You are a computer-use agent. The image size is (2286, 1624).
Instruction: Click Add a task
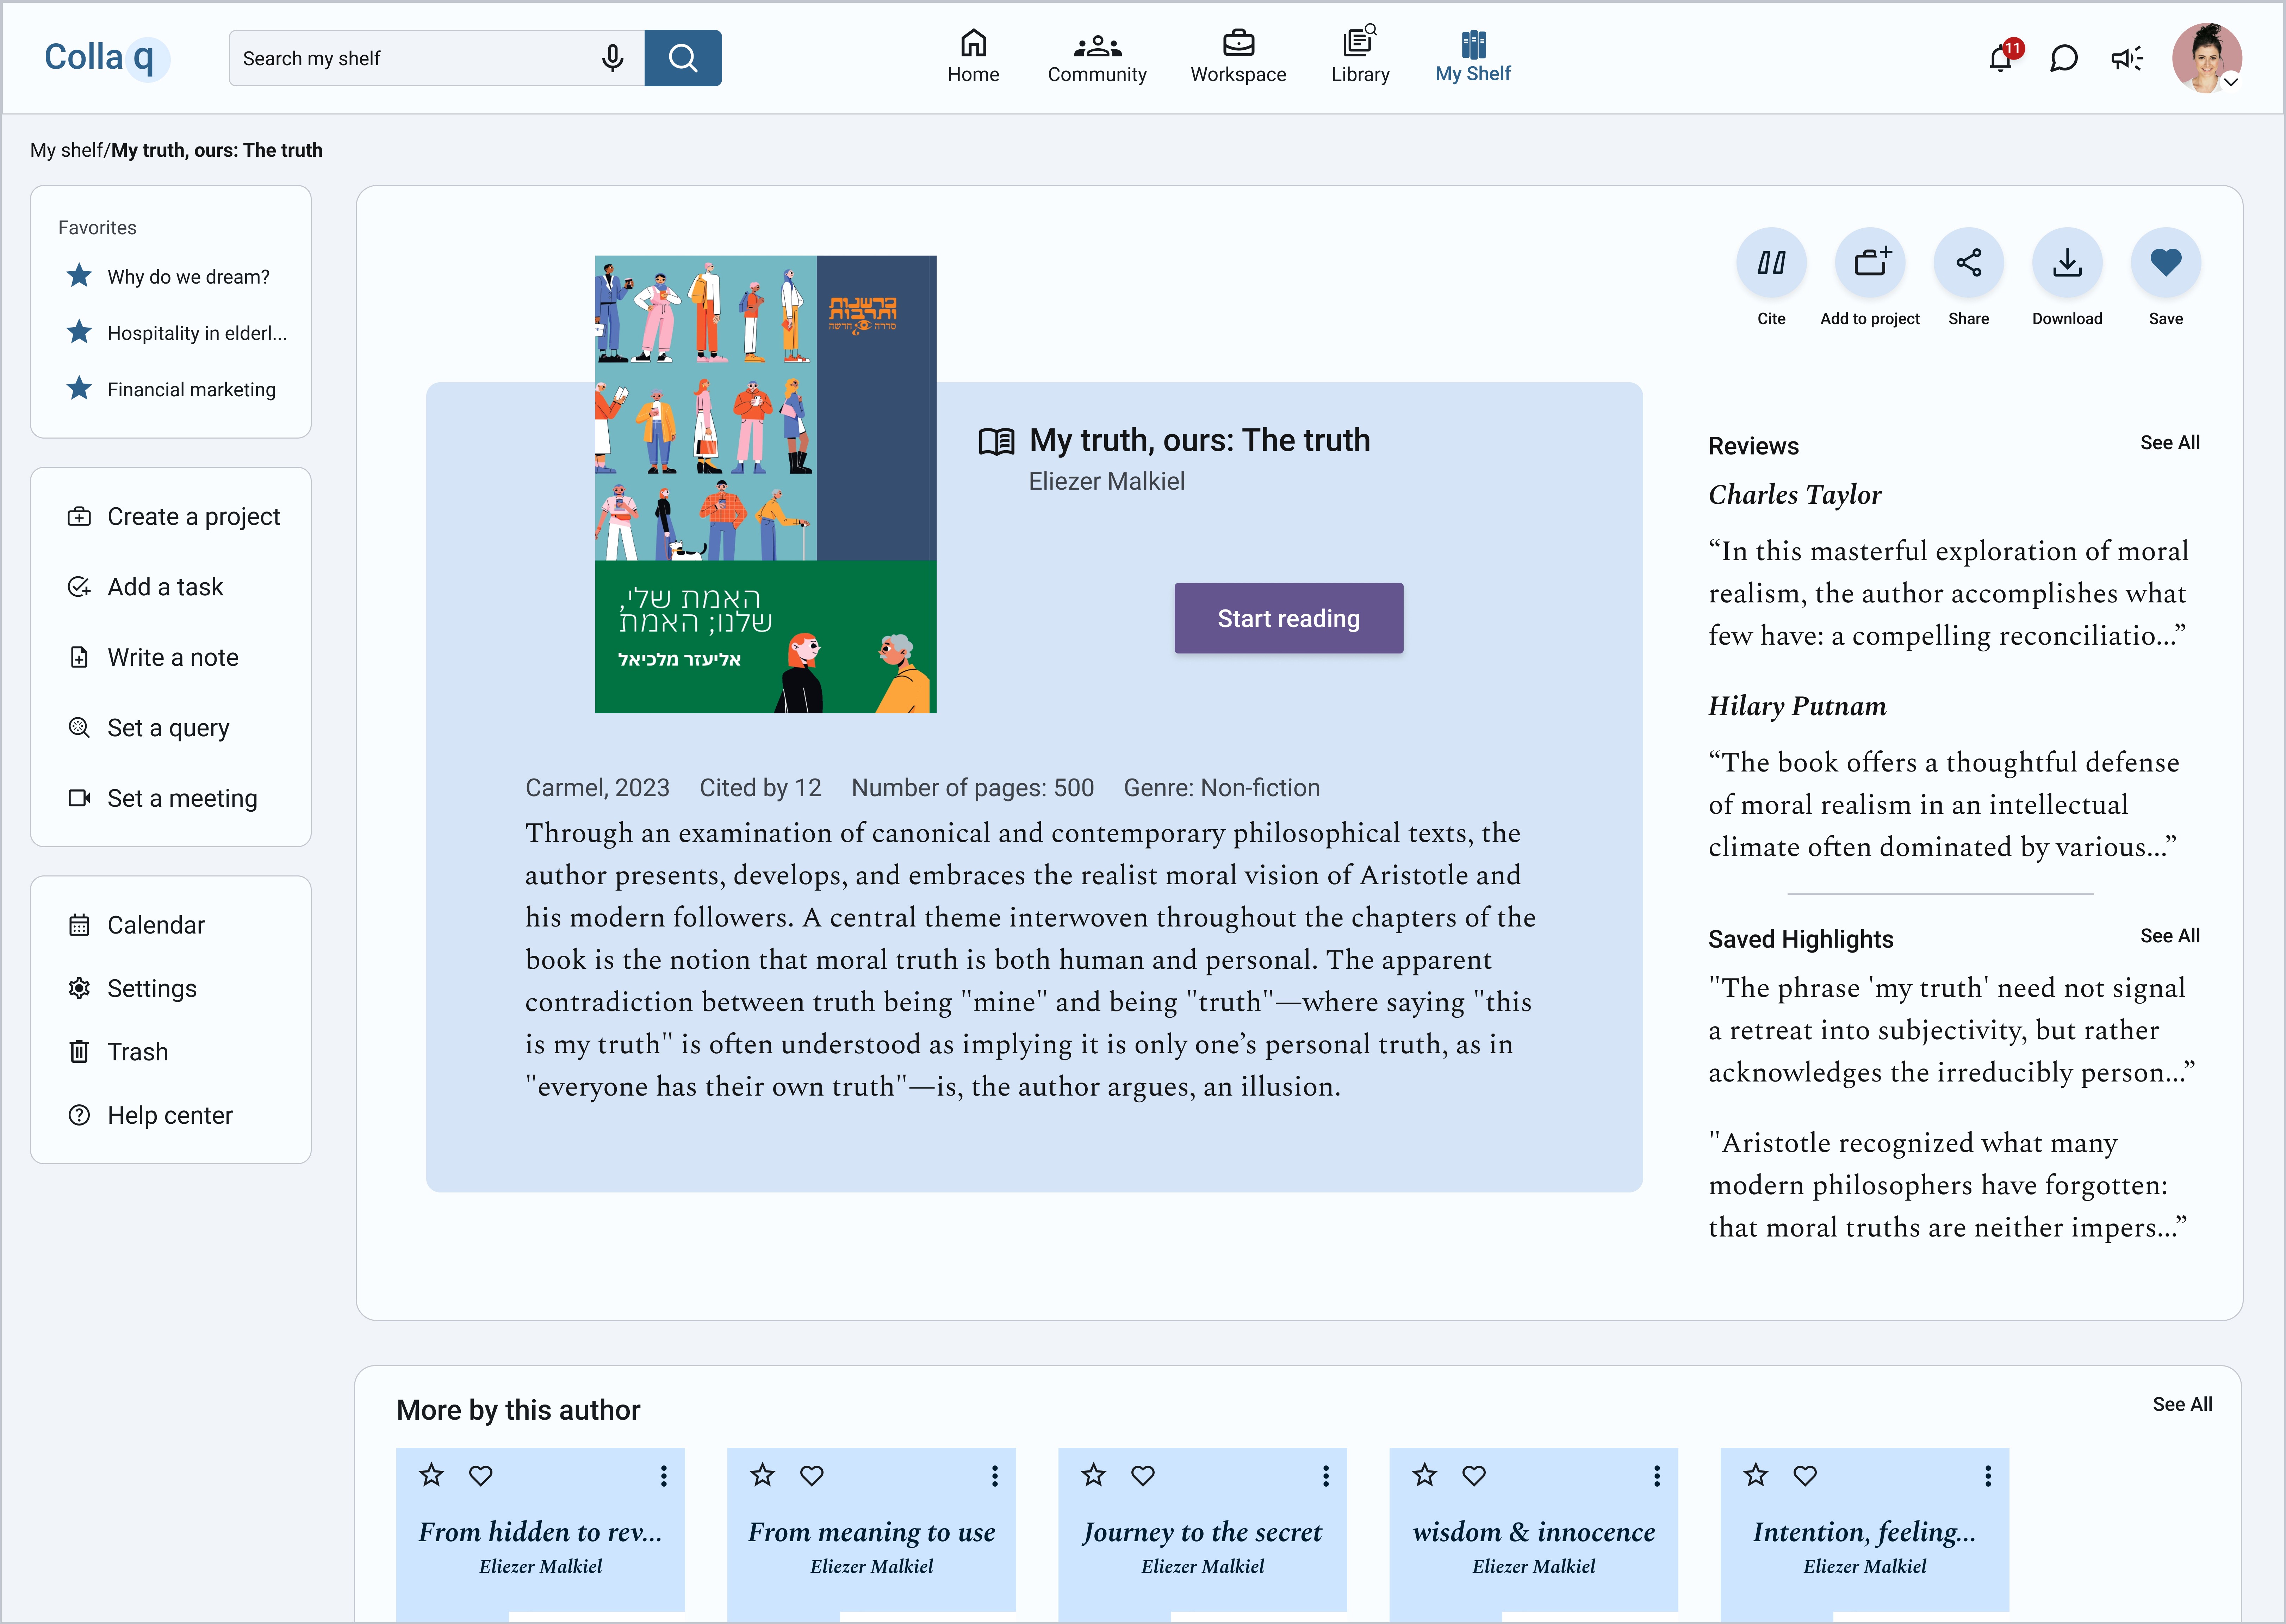pyautogui.click(x=145, y=587)
